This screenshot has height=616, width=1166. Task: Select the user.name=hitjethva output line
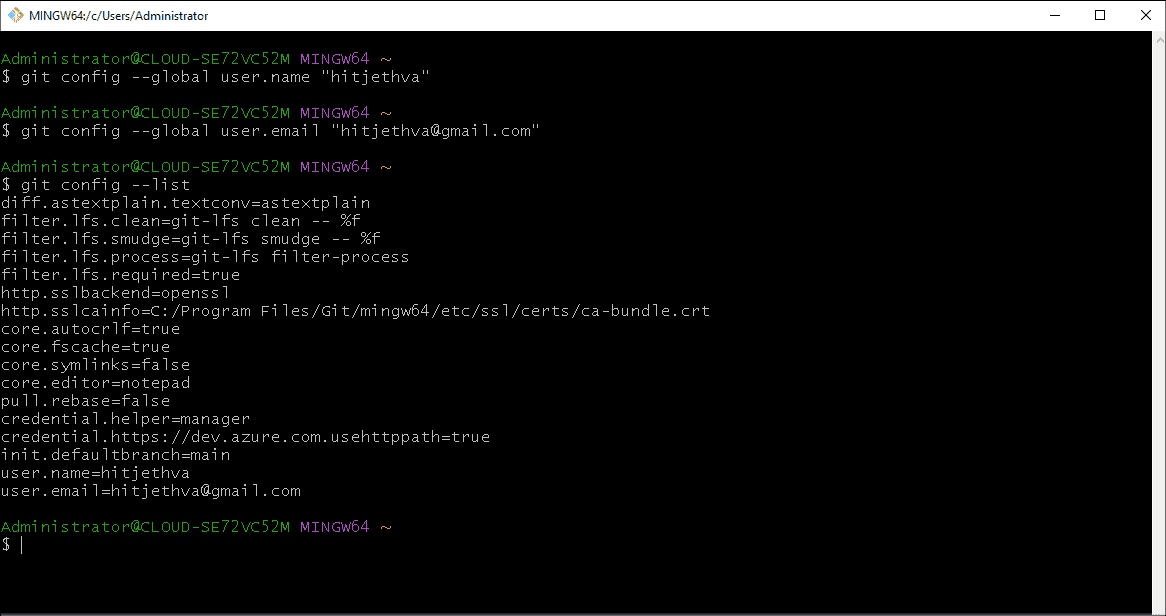(95, 472)
